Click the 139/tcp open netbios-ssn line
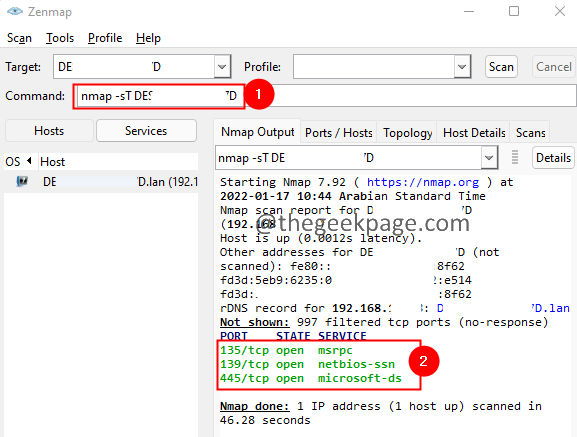577x437 pixels. click(x=307, y=364)
